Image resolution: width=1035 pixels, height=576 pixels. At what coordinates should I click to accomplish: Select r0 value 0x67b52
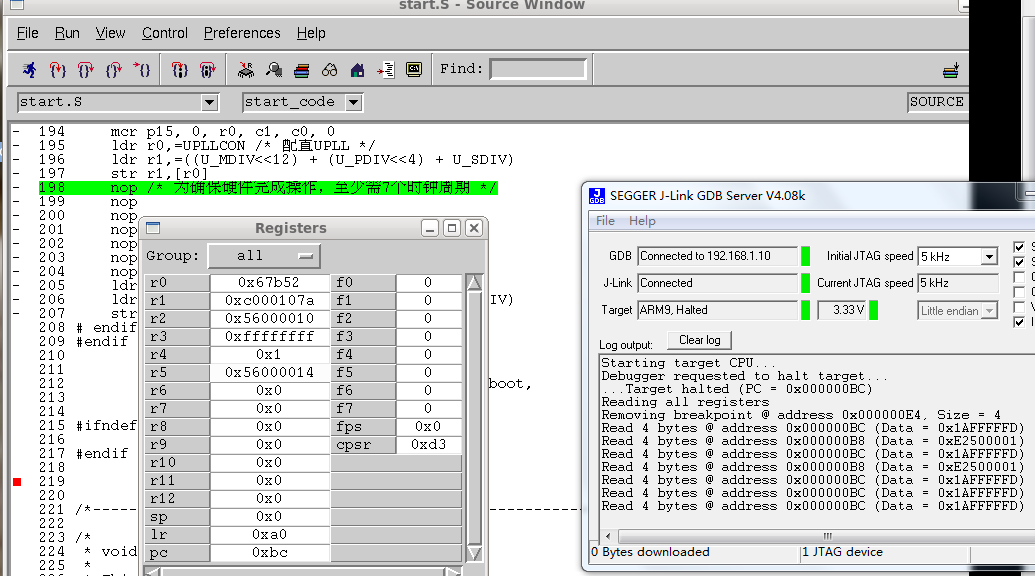click(269, 282)
